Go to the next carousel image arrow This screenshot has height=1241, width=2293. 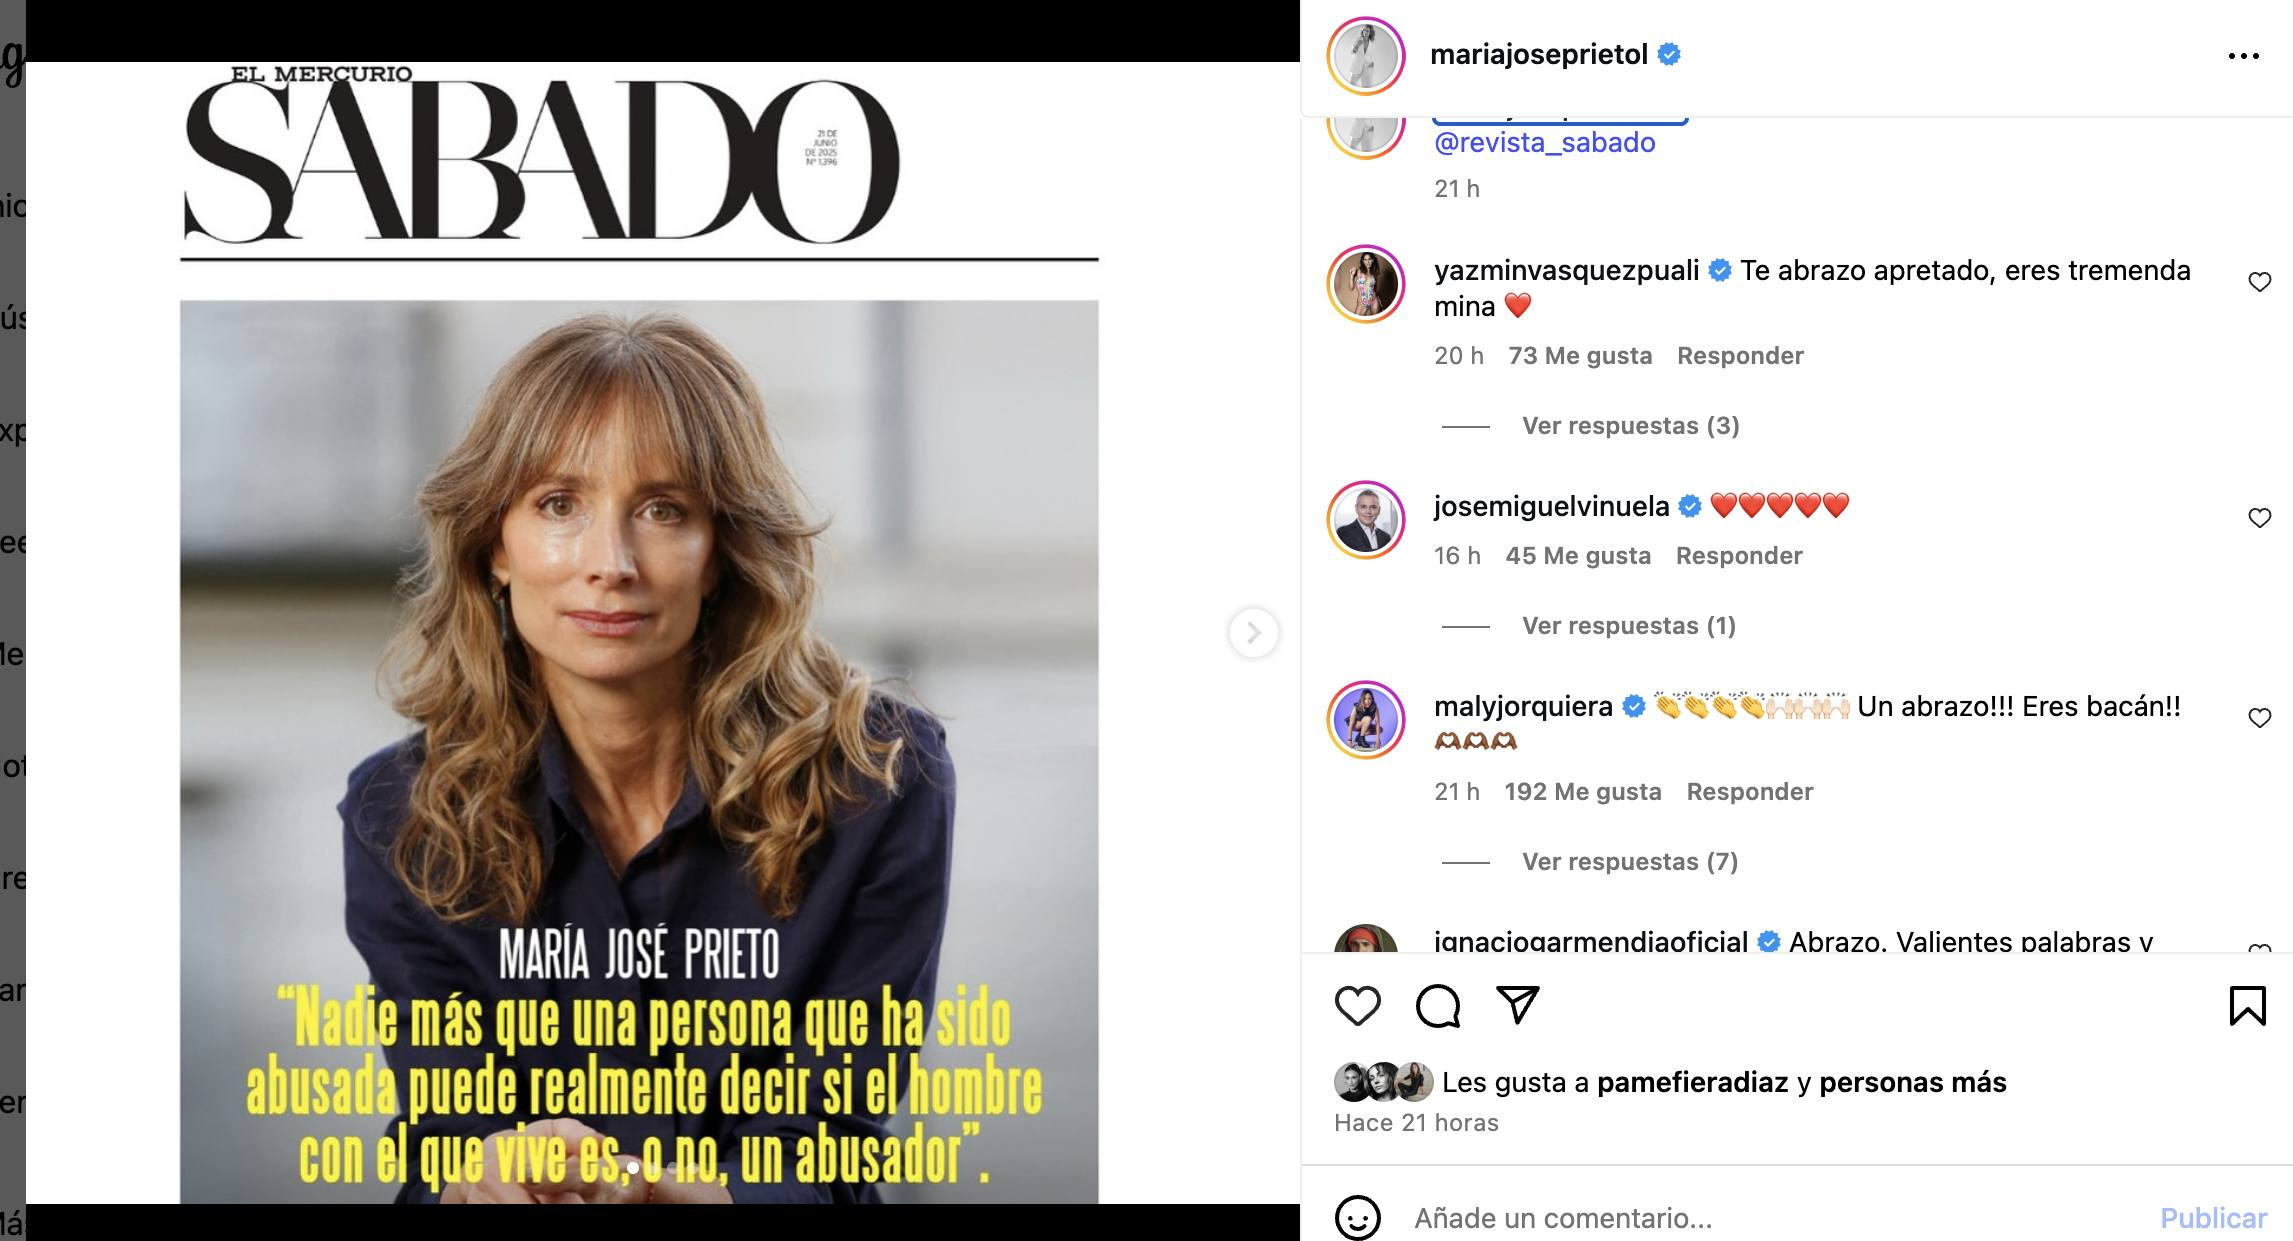click(1253, 633)
